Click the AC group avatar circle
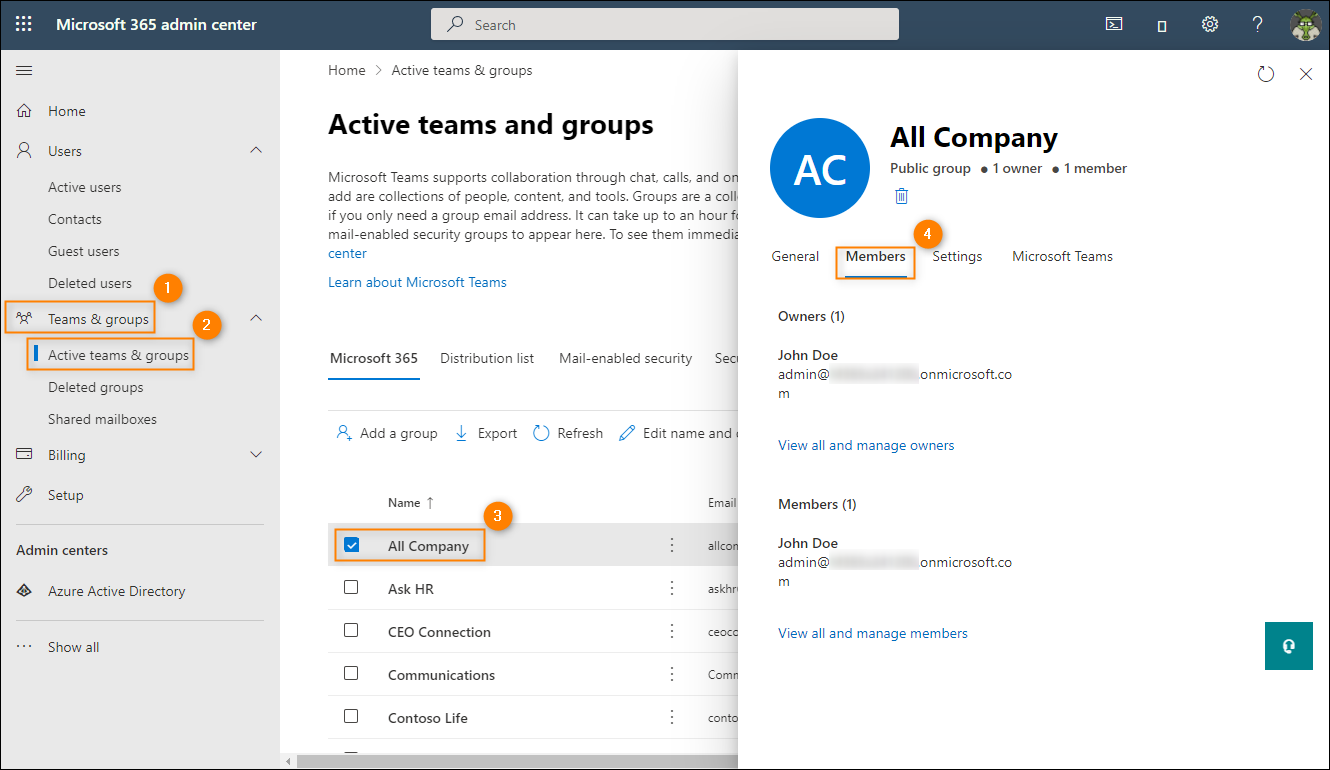 click(x=820, y=168)
